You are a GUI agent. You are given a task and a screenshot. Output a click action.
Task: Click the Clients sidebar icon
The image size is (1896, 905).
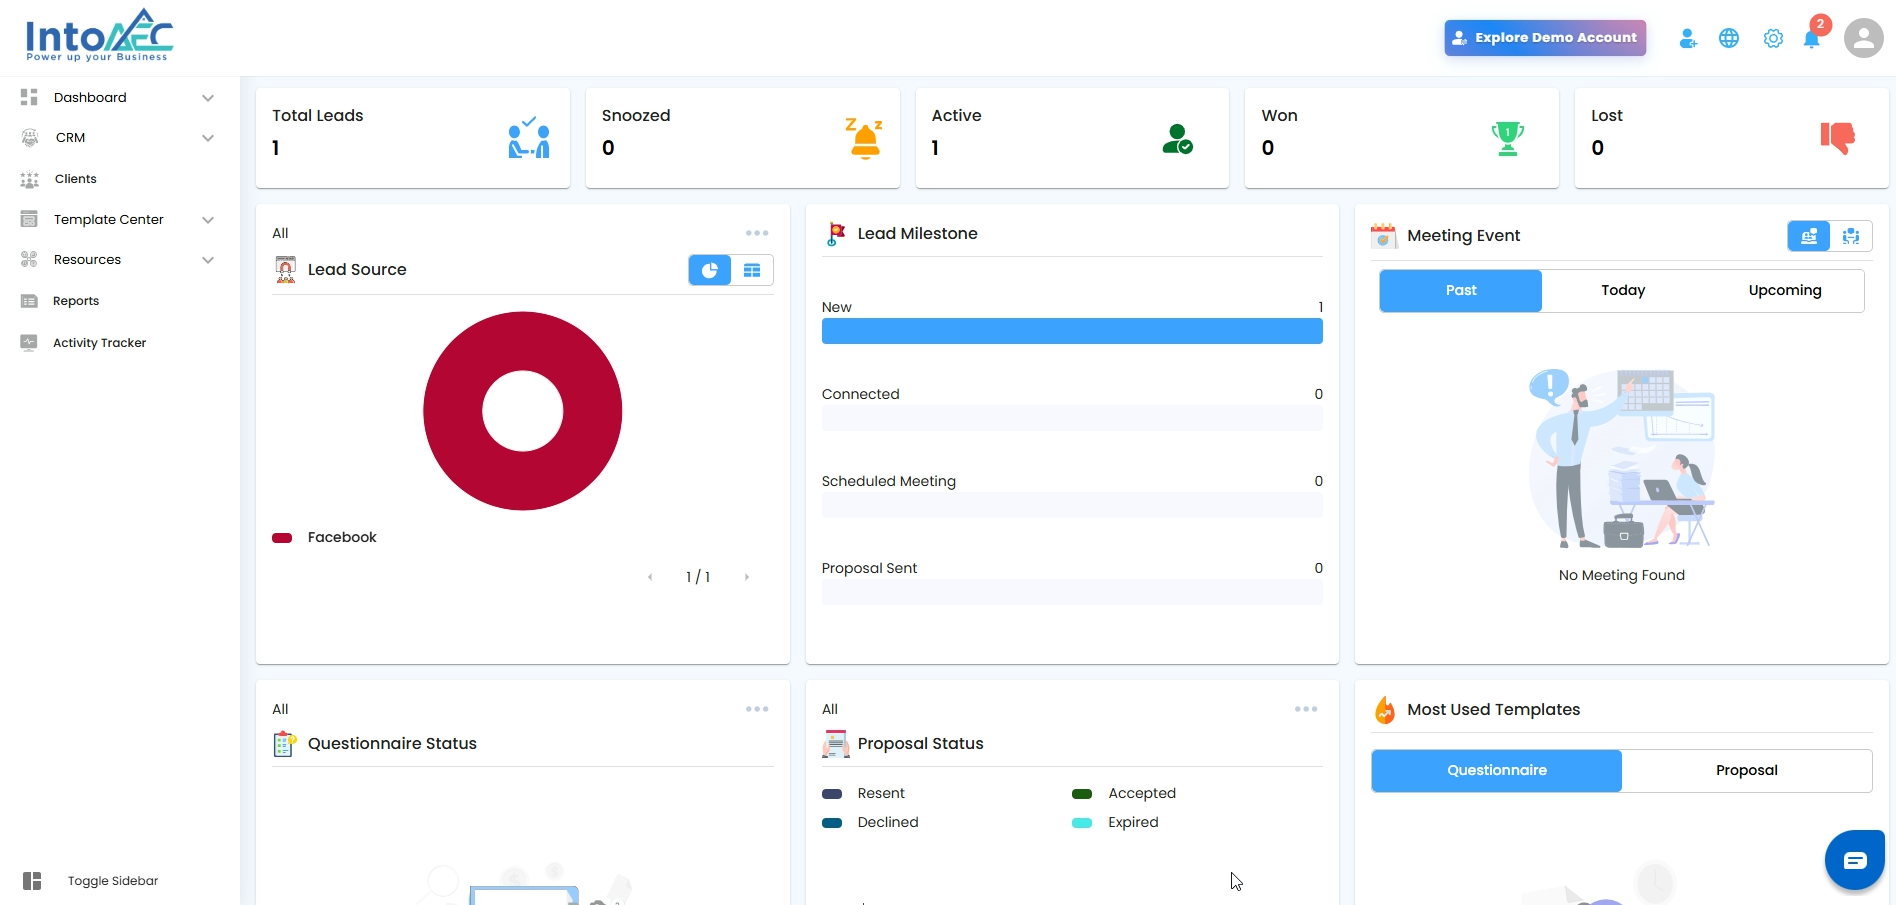(x=30, y=179)
